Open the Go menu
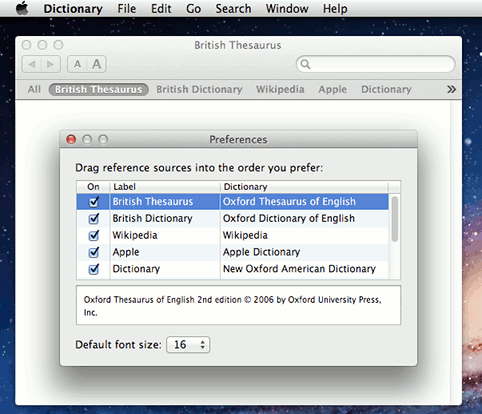Image resolution: width=482 pixels, height=414 pixels. coord(194,8)
